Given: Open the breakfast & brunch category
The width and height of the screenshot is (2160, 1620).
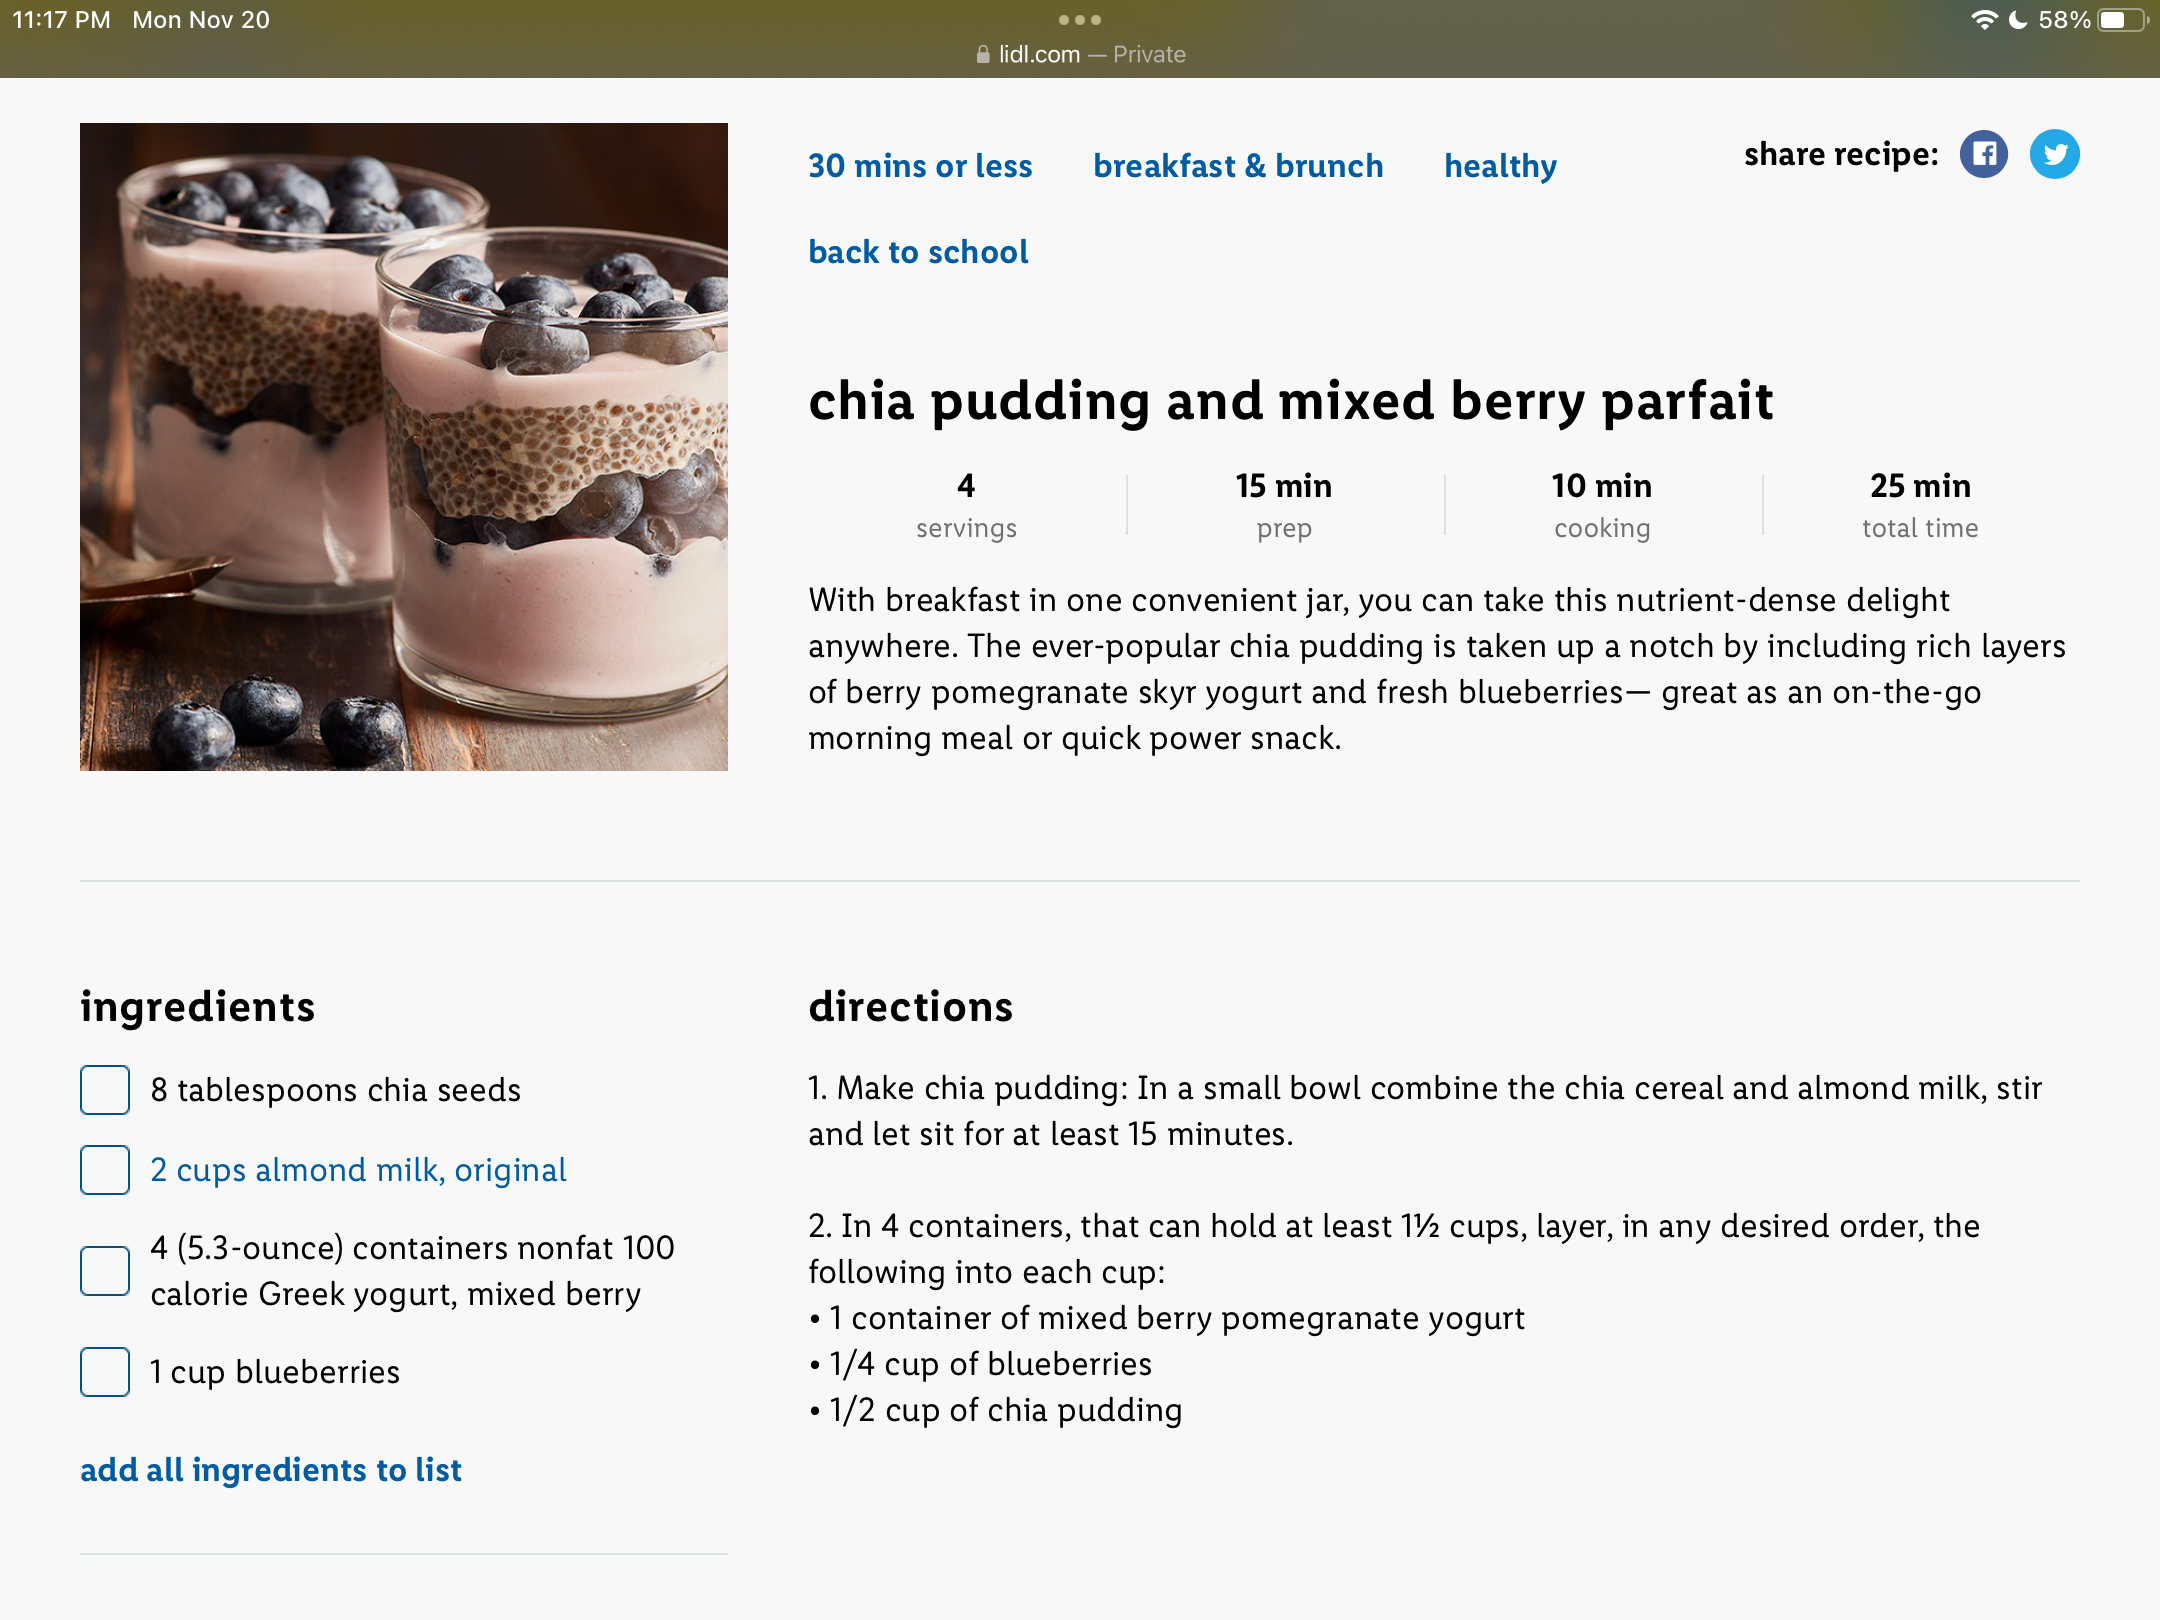Looking at the screenshot, I should tap(1238, 166).
